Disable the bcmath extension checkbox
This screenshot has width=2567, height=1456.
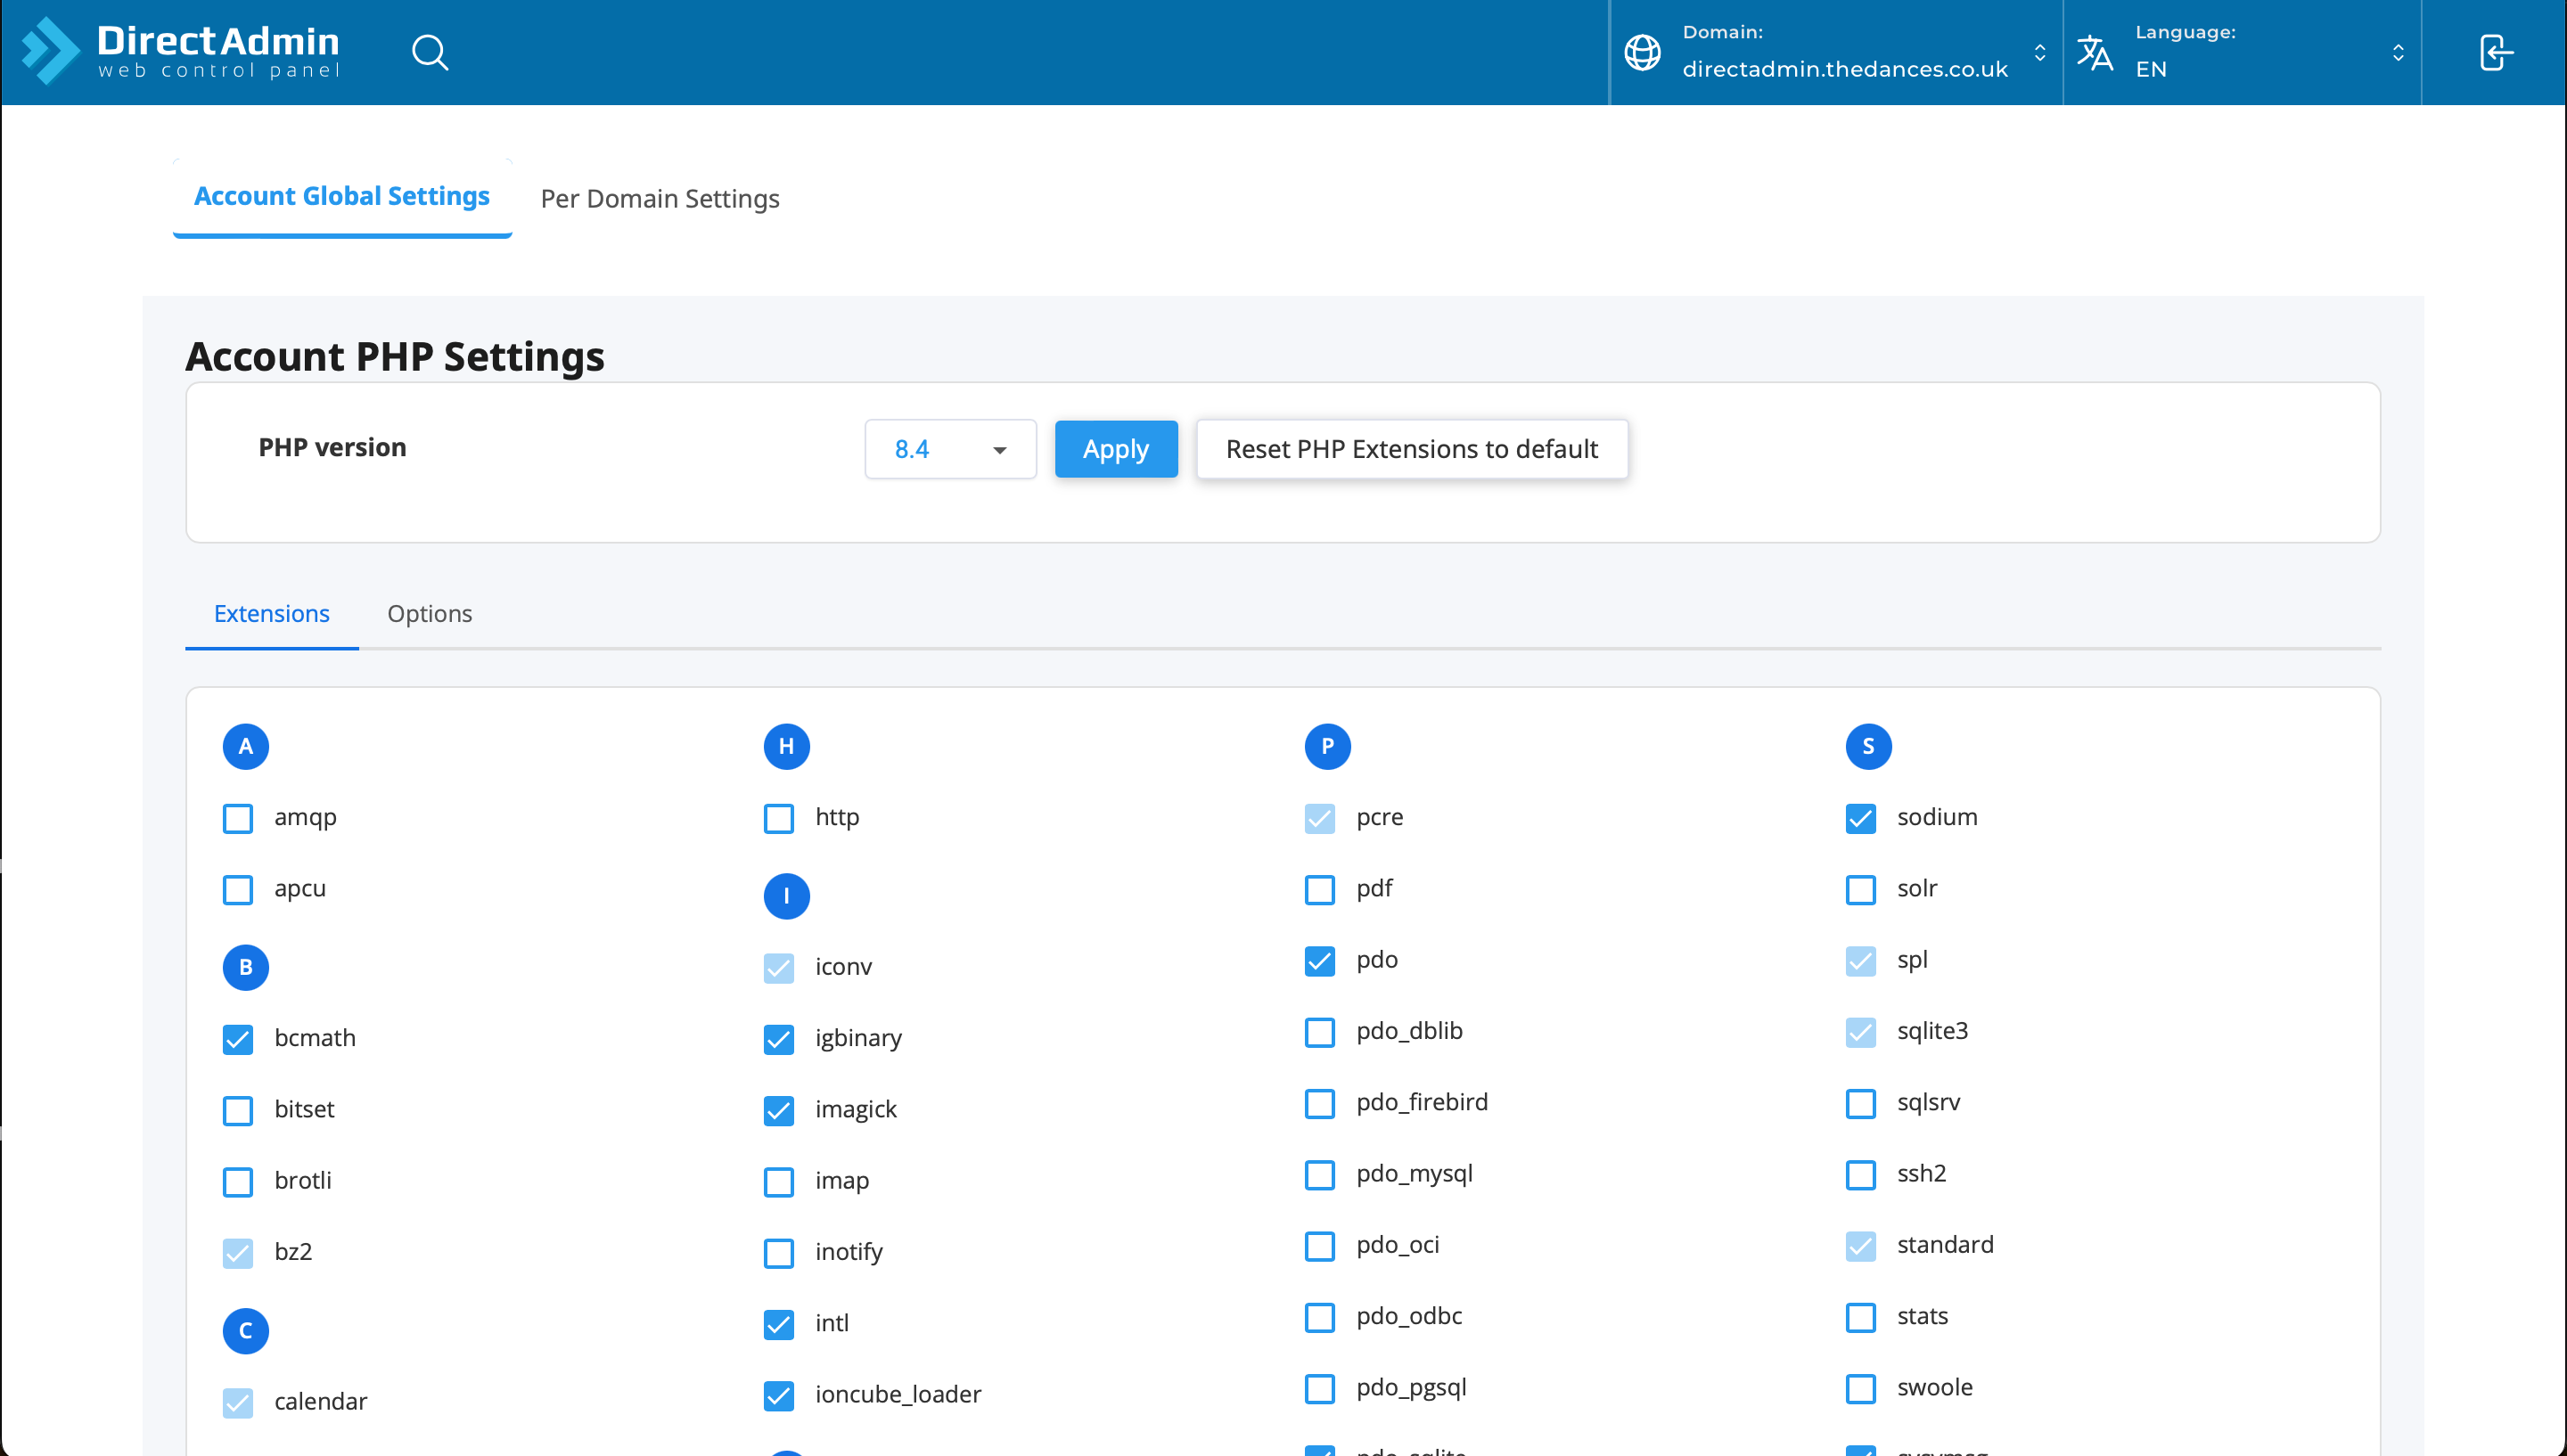click(x=238, y=1039)
